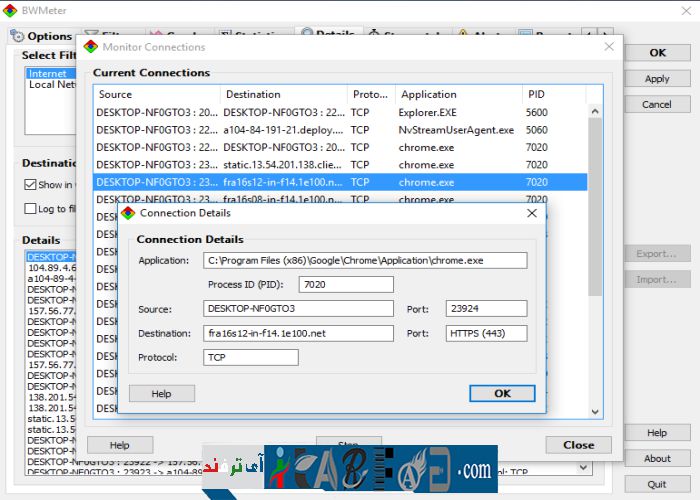Enable the 'Log to file' checkbox
700x500 pixels.
(31, 209)
